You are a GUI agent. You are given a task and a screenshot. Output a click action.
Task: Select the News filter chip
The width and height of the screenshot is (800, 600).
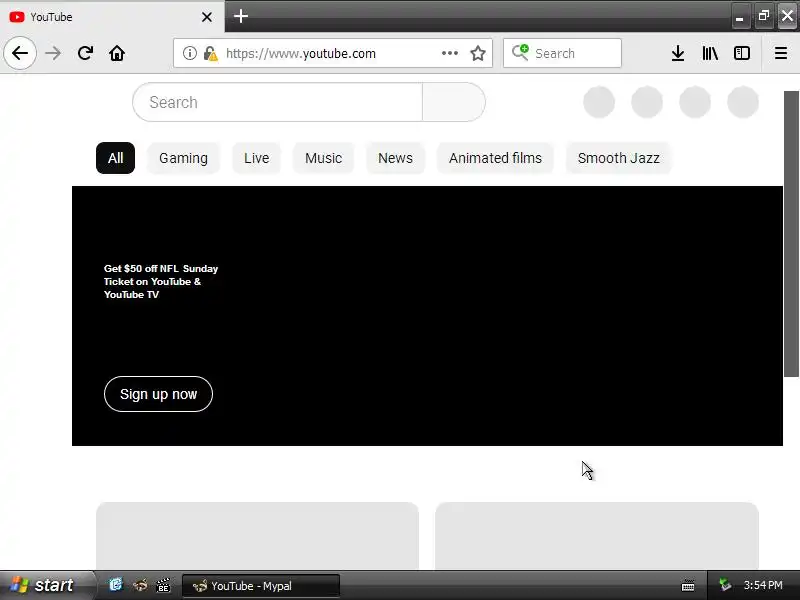[395, 158]
